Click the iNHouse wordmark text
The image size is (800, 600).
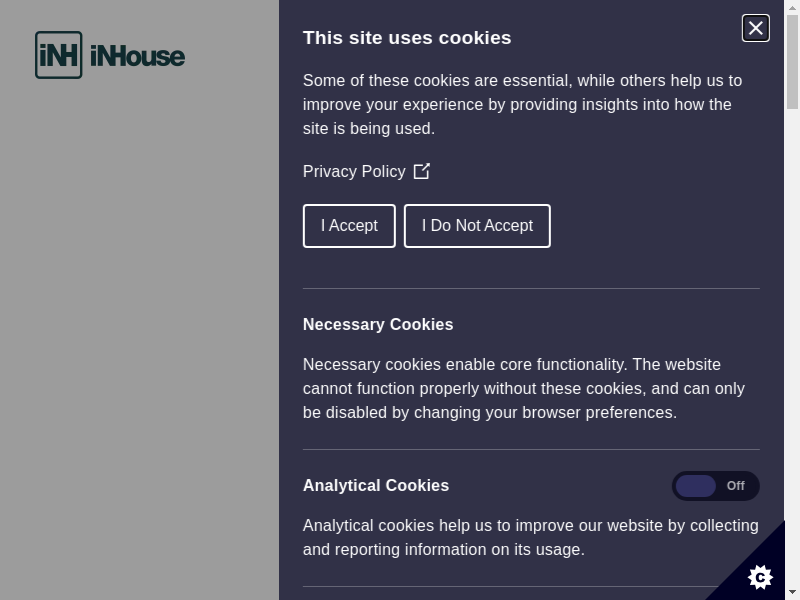coord(137,56)
